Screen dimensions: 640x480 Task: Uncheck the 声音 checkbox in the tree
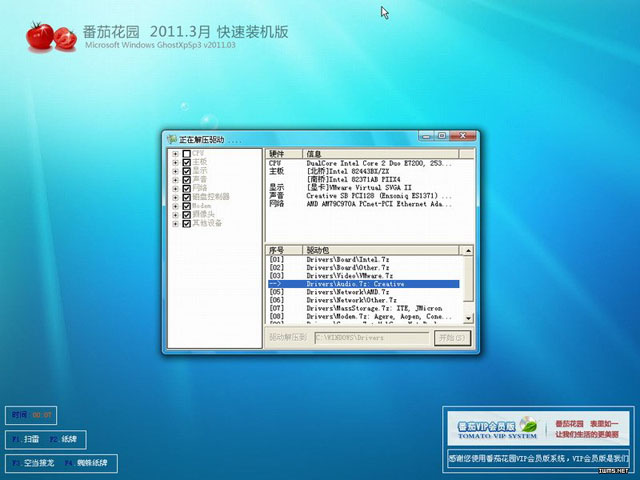pos(187,180)
